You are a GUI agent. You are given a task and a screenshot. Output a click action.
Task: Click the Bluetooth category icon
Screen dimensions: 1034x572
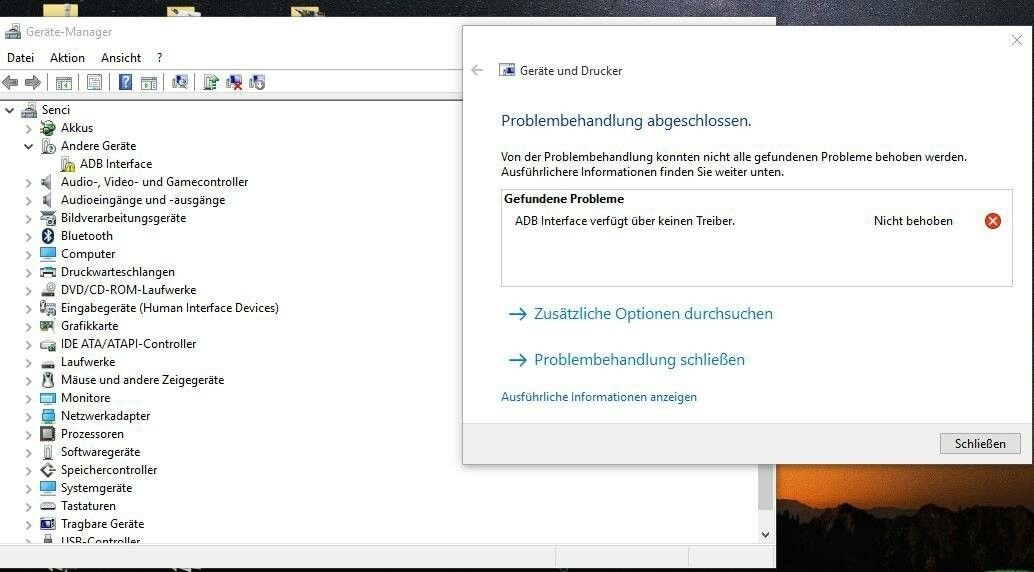48,236
